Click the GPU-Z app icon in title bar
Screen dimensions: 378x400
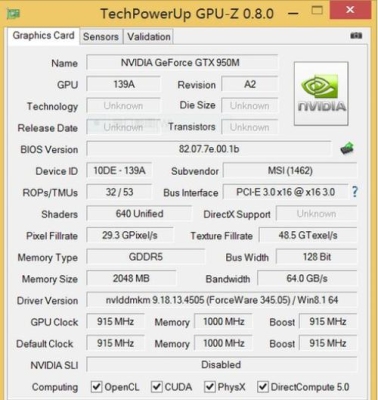click(13, 14)
